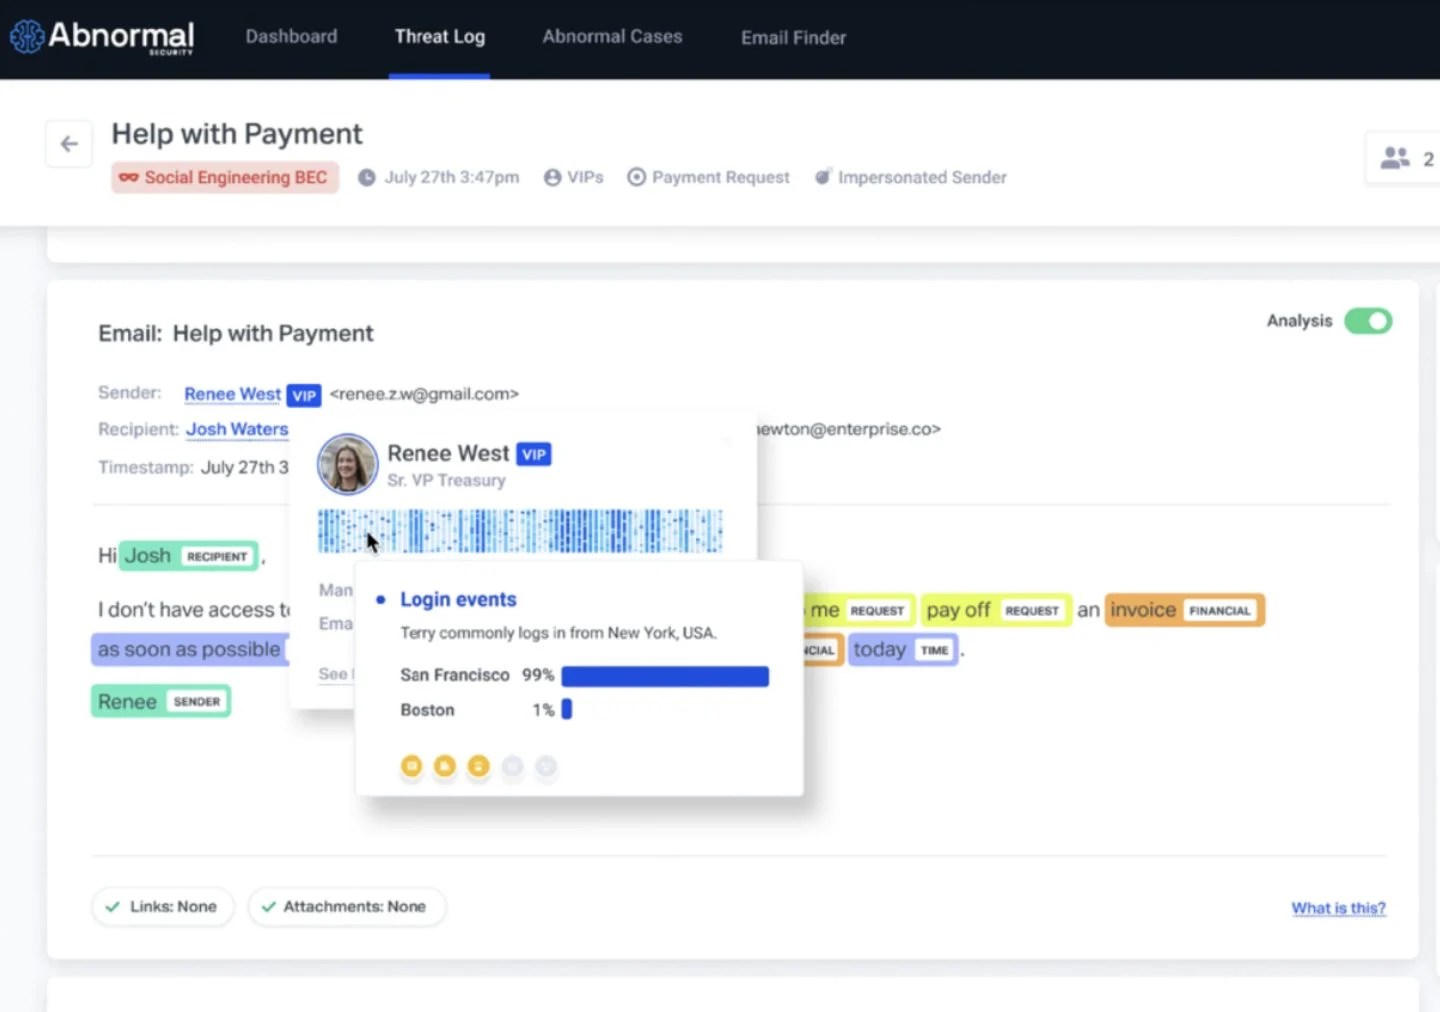Viewport: 1440px width, 1012px height.
Task: Click the 'Email: Help with Payment' heading
Action: 236,333
